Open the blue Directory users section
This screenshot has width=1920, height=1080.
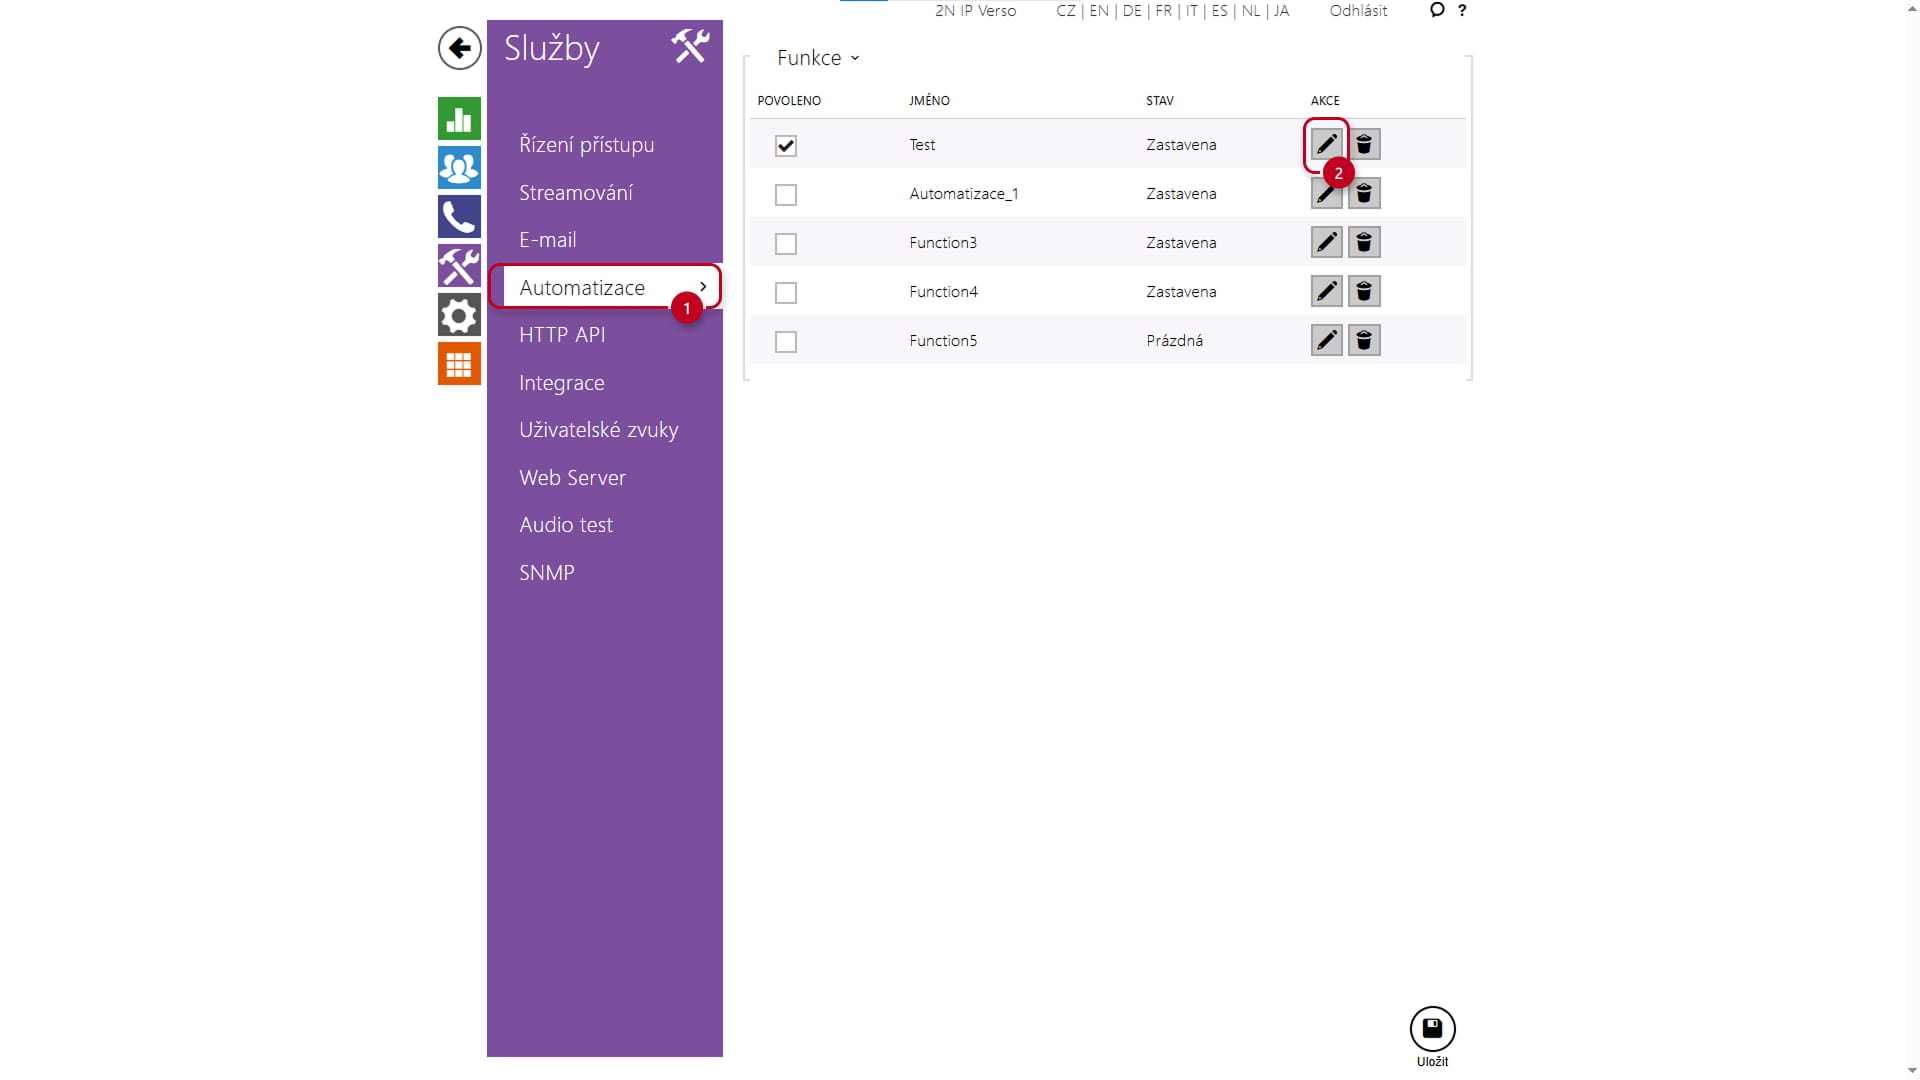tap(459, 168)
